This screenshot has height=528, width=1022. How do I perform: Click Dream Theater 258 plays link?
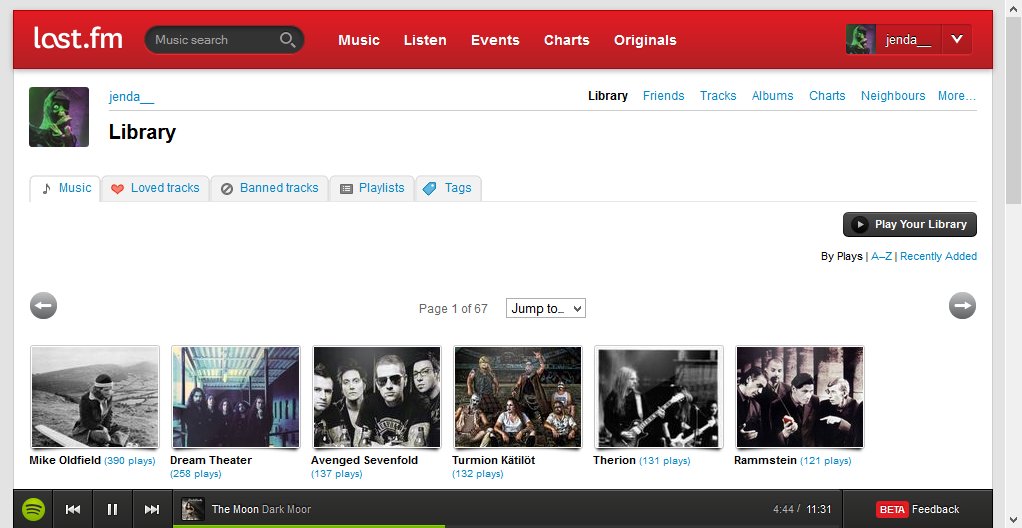[x=196, y=474]
